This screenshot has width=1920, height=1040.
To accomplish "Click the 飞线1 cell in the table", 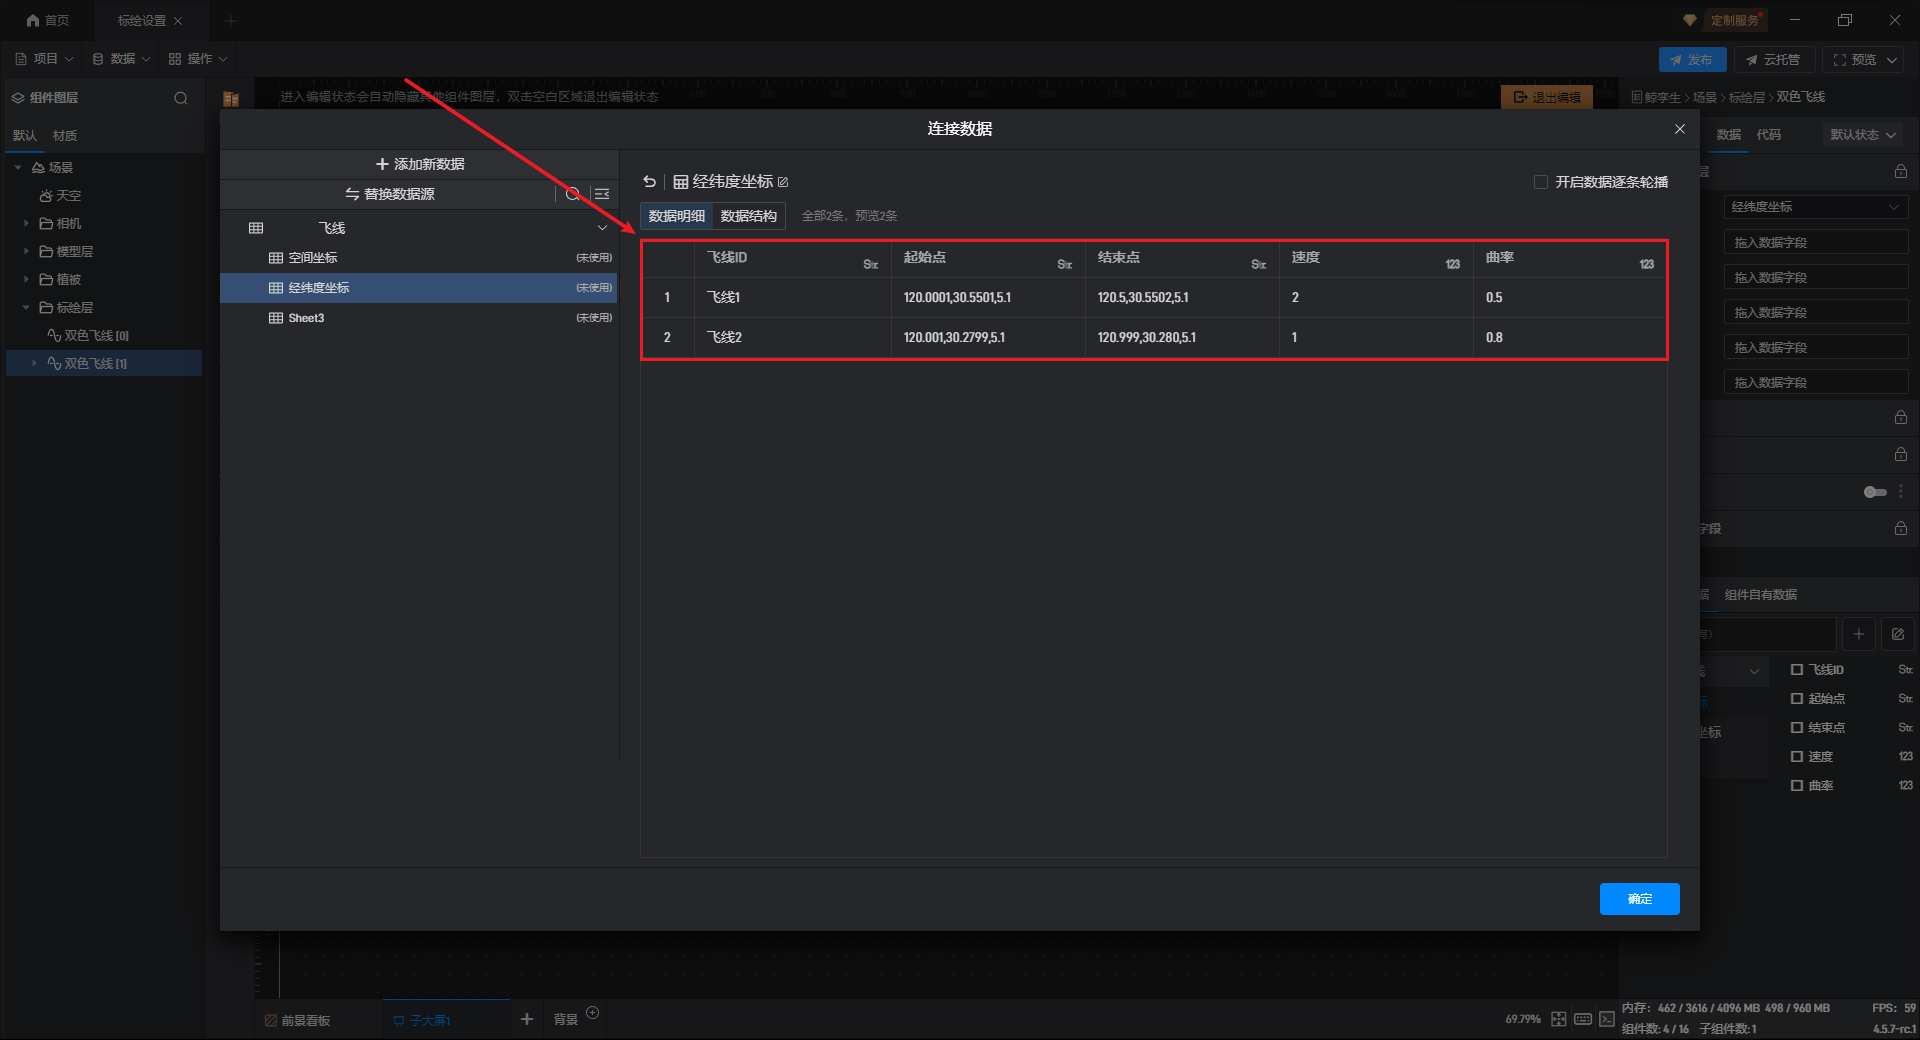I will pyautogui.click(x=792, y=297).
